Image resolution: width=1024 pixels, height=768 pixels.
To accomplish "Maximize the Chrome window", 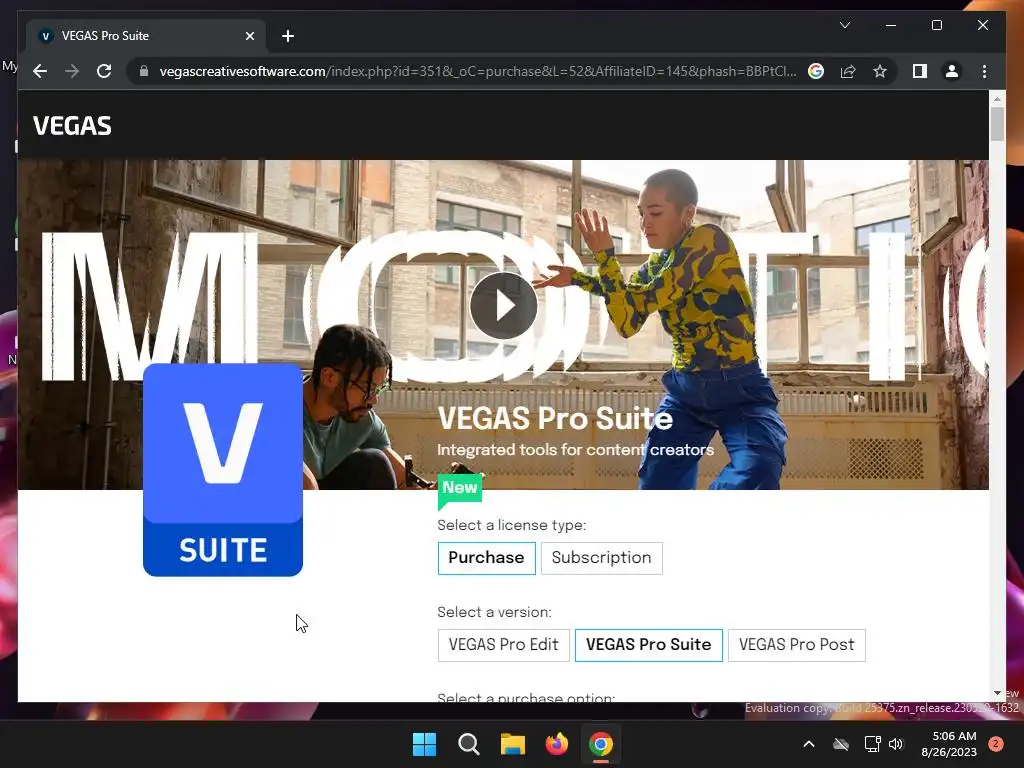I will coord(936,25).
